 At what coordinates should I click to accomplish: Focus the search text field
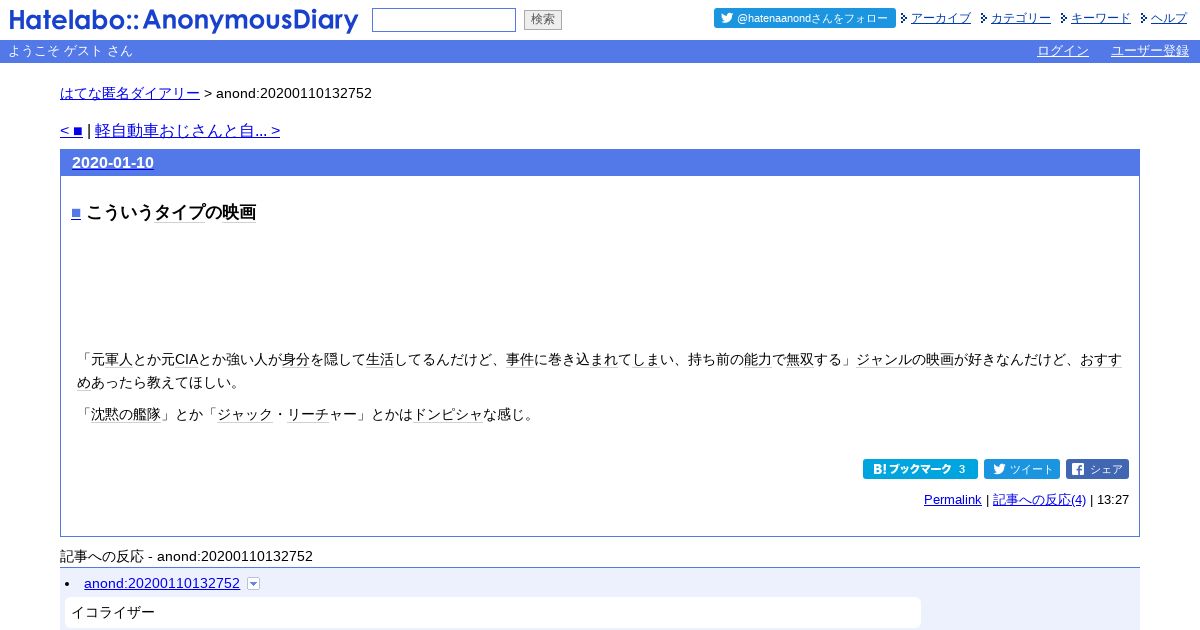pyautogui.click(x=444, y=20)
